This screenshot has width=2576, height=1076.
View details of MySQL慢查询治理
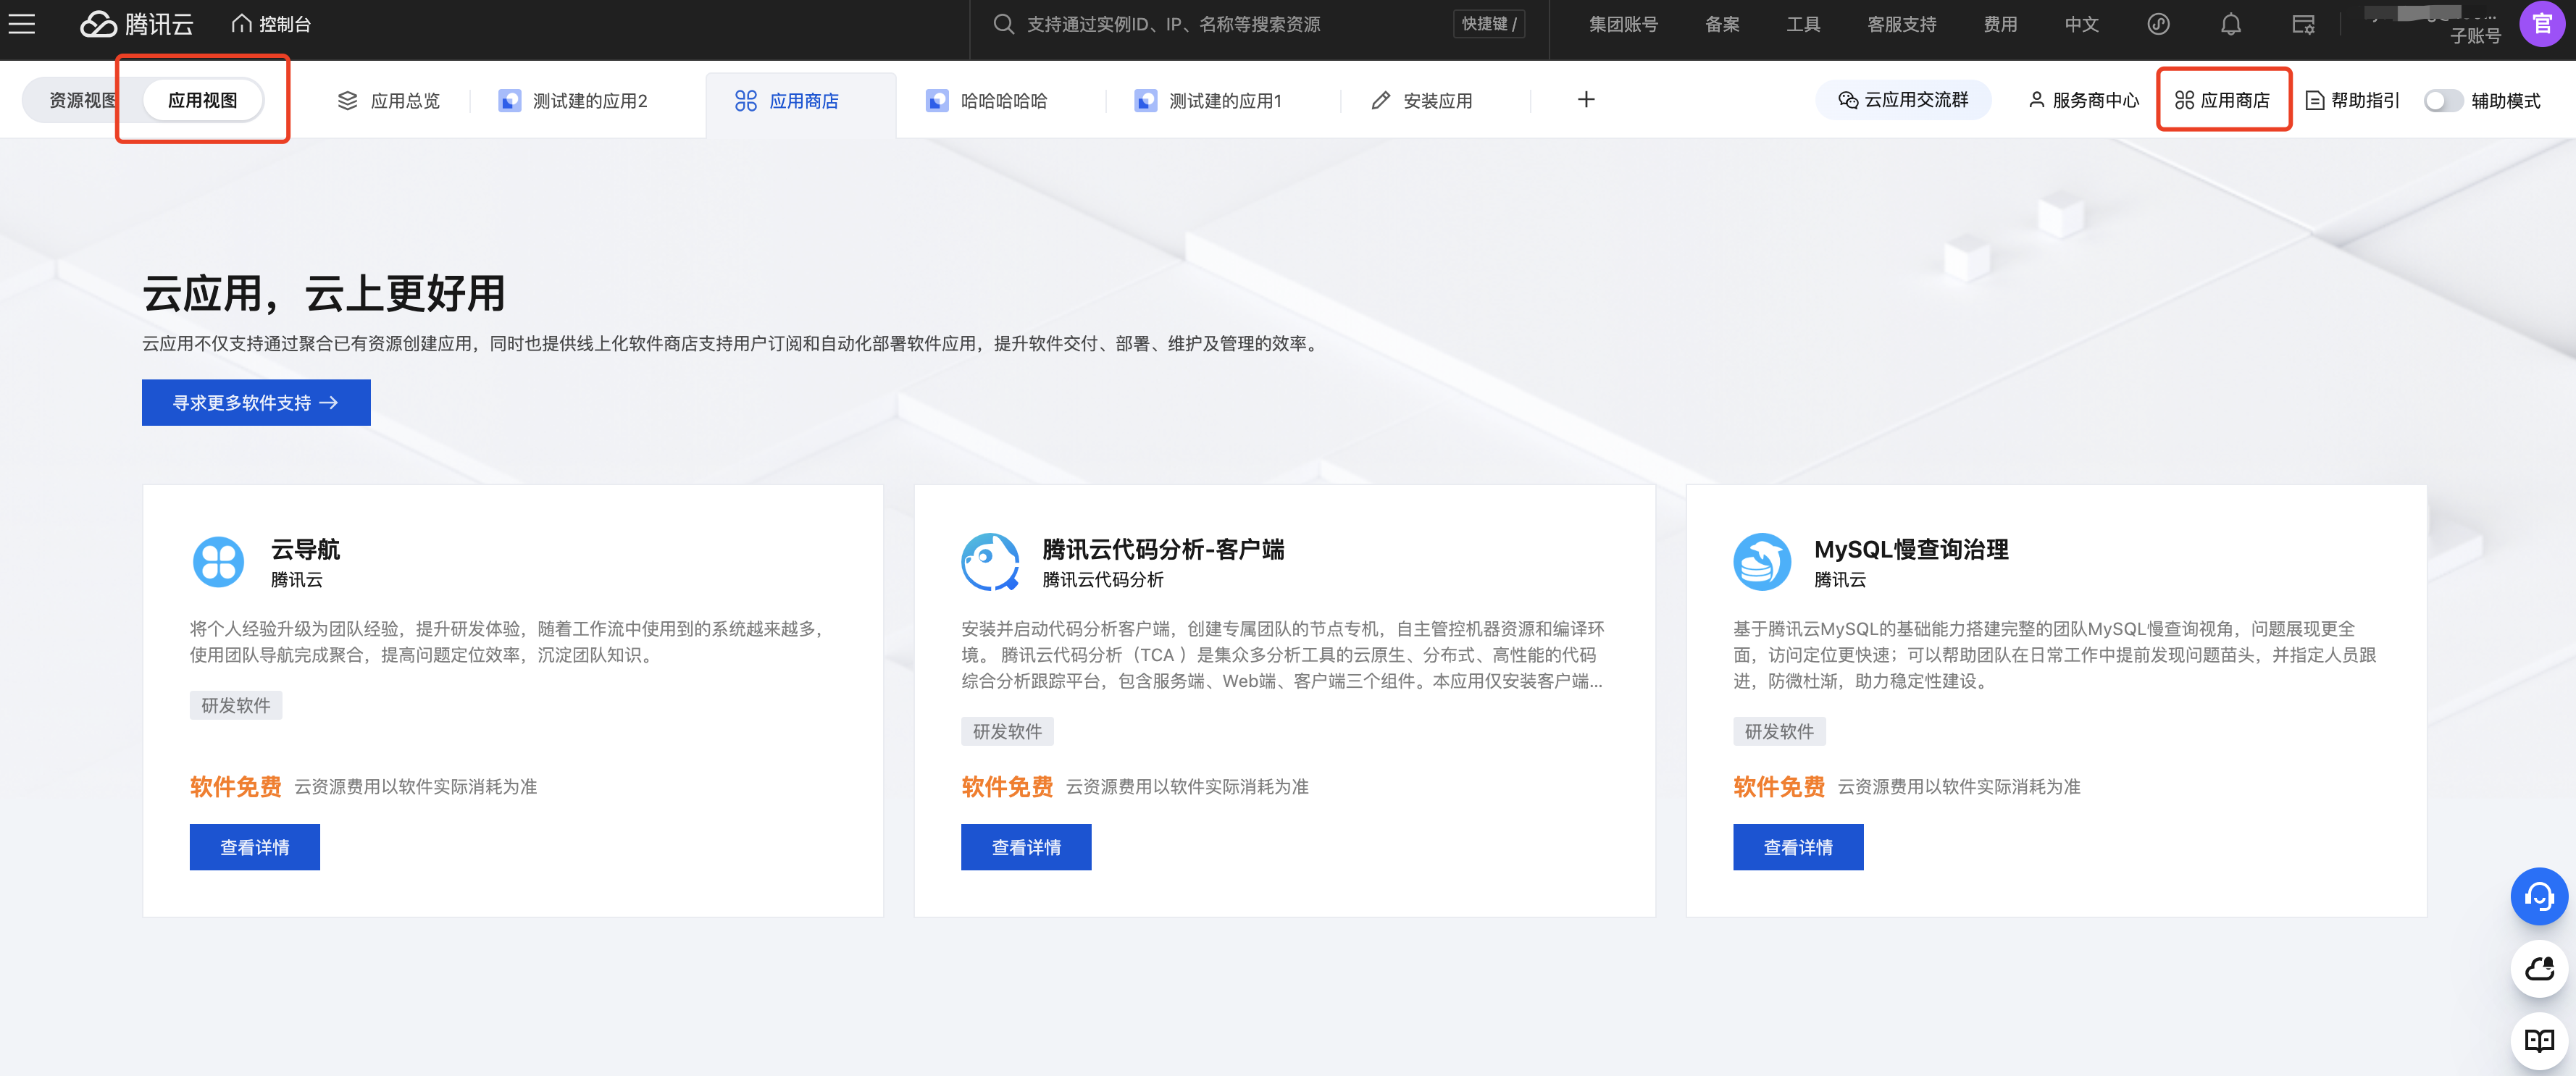(x=1798, y=847)
